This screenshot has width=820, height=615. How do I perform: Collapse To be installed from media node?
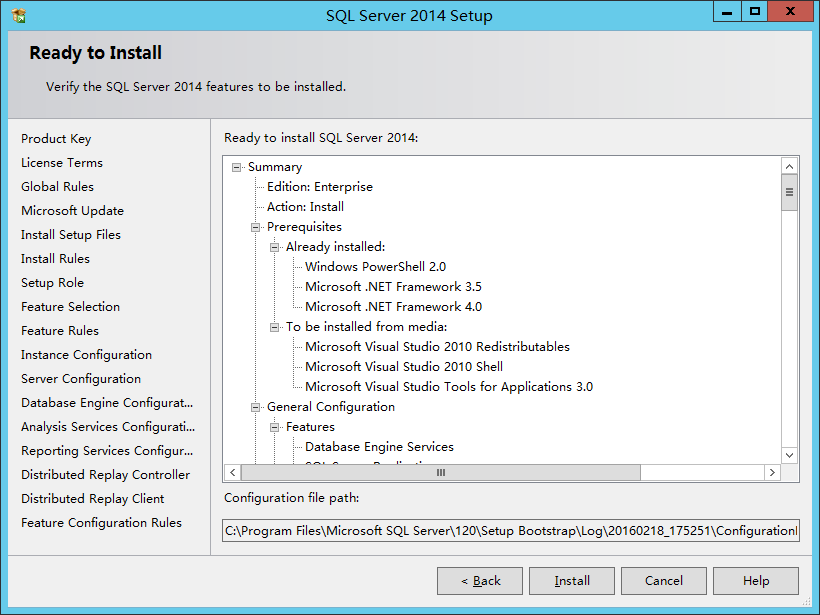(274, 327)
